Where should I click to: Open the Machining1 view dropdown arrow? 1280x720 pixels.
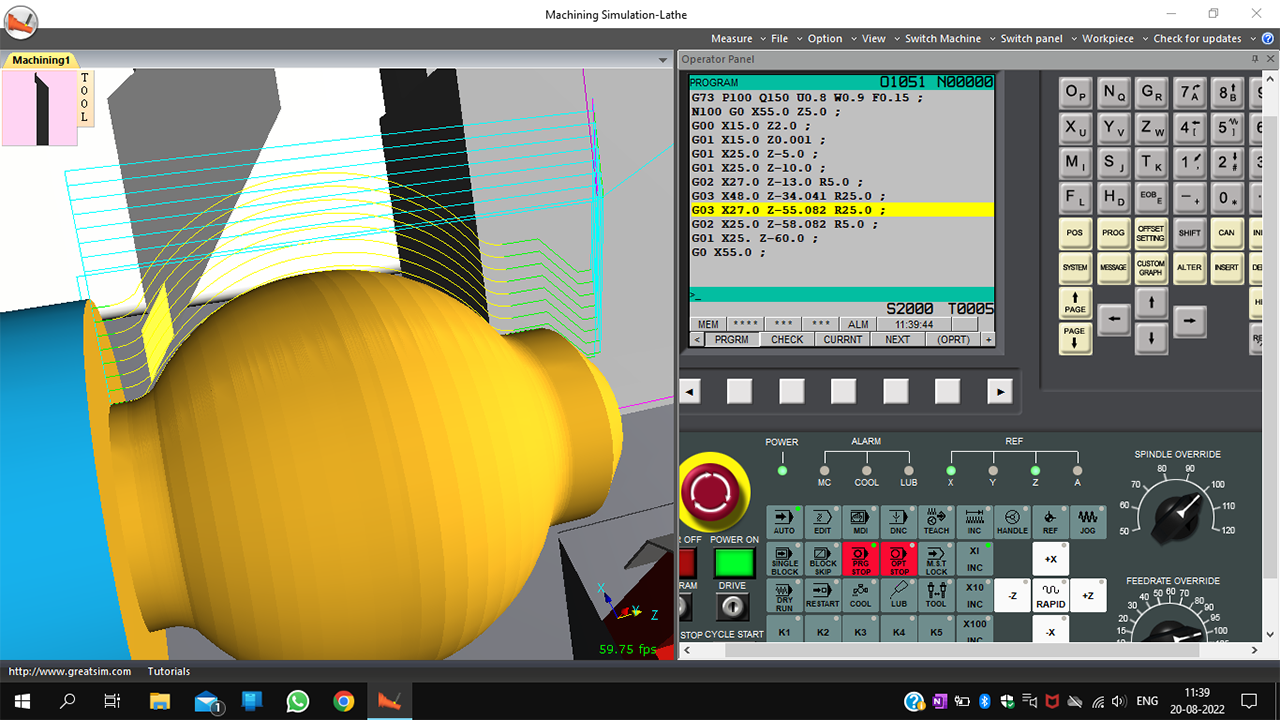[x=662, y=61]
